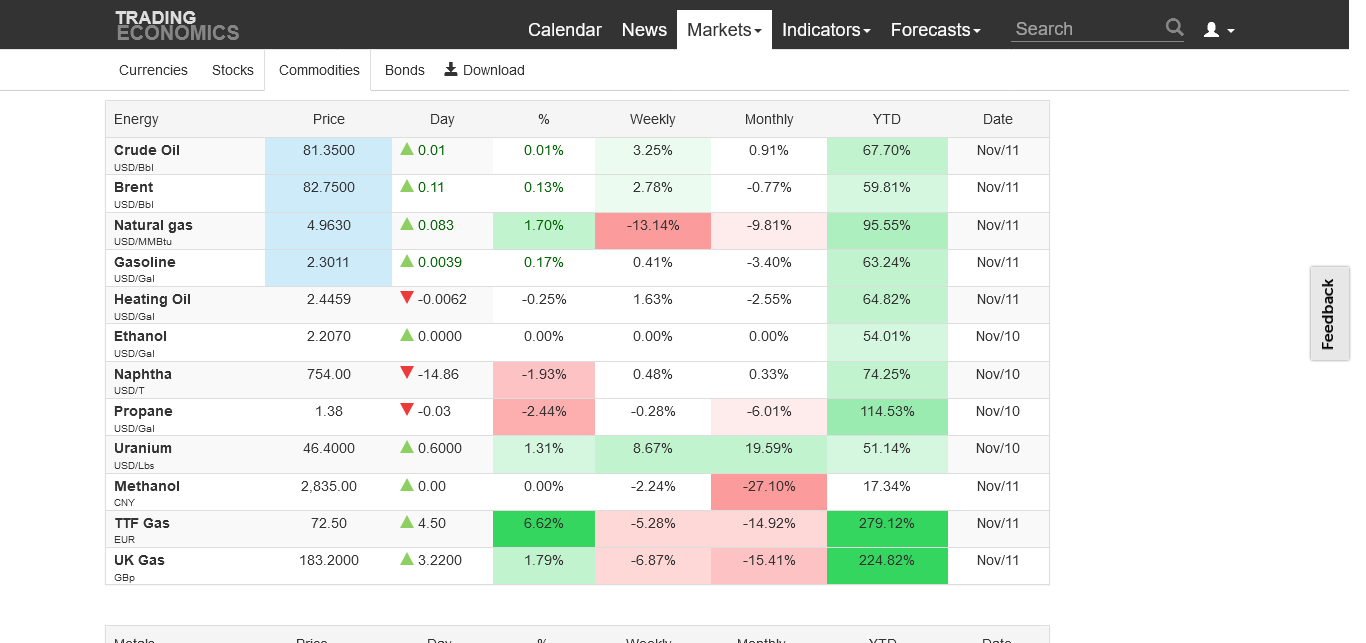Focus the Search input field
1366x643 pixels.
pyautogui.click(x=1087, y=29)
